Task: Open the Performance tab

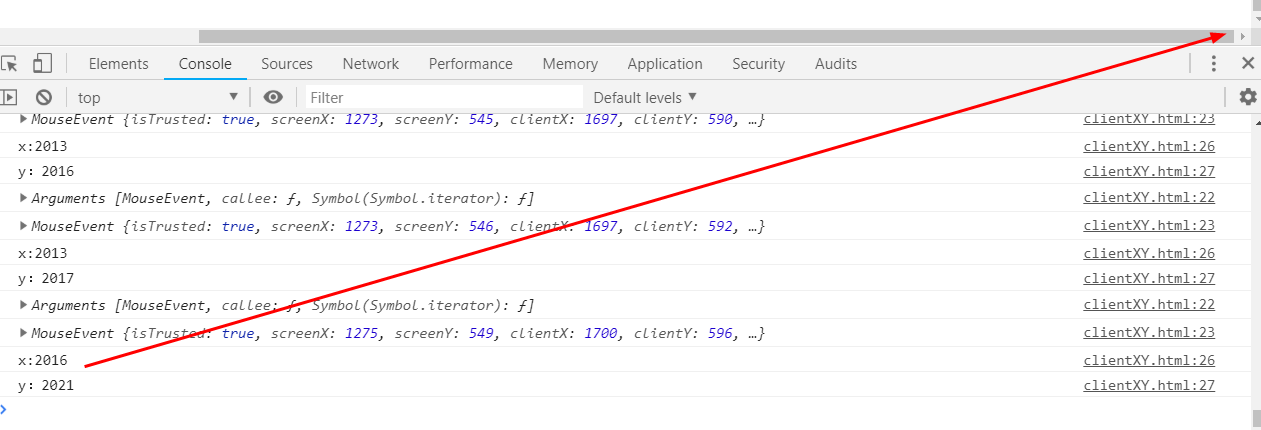Action: pyautogui.click(x=471, y=64)
